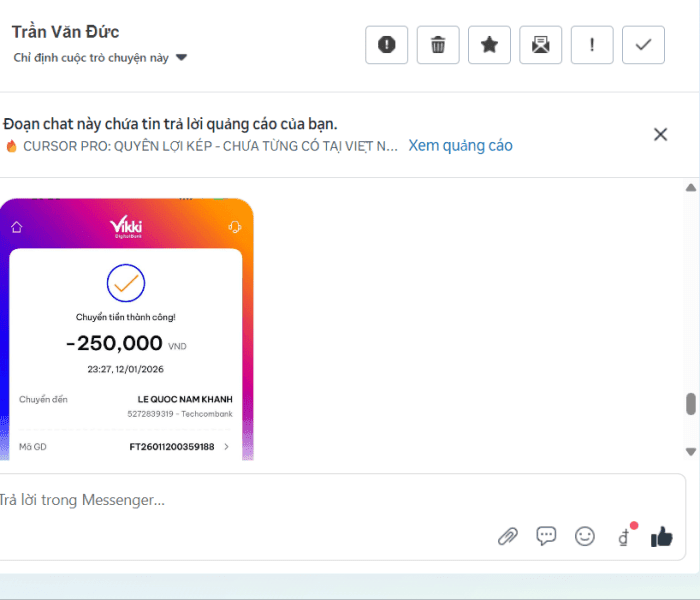Delete conversation using the trash icon
700x600 pixels.
[438, 45]
